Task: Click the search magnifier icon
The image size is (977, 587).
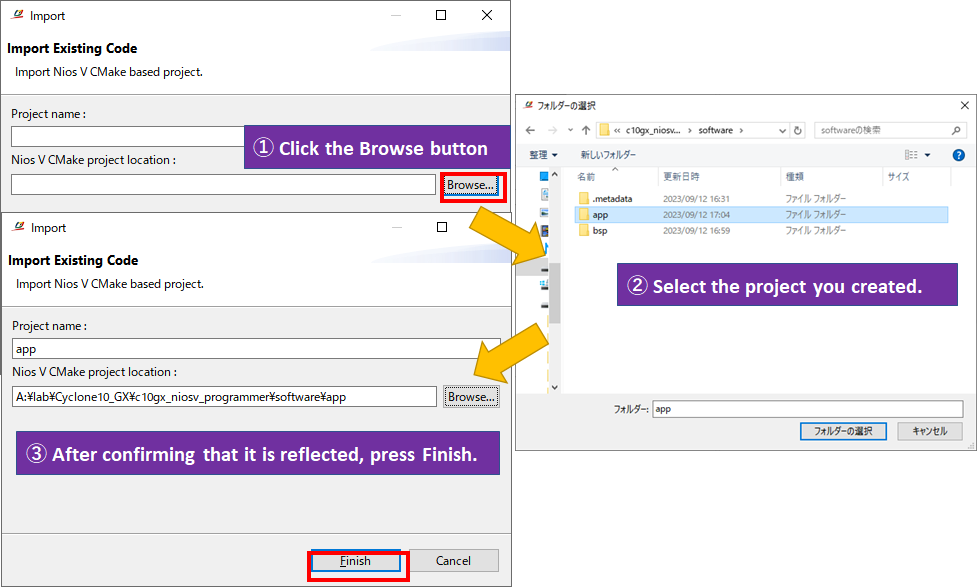Action: [955, 129]
